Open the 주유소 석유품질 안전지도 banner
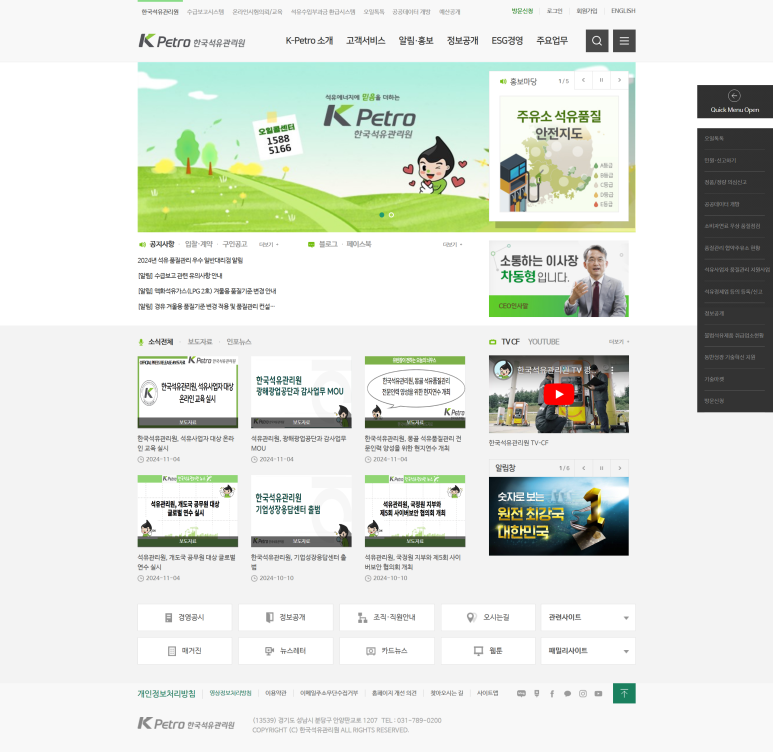 tap(559, 154)
